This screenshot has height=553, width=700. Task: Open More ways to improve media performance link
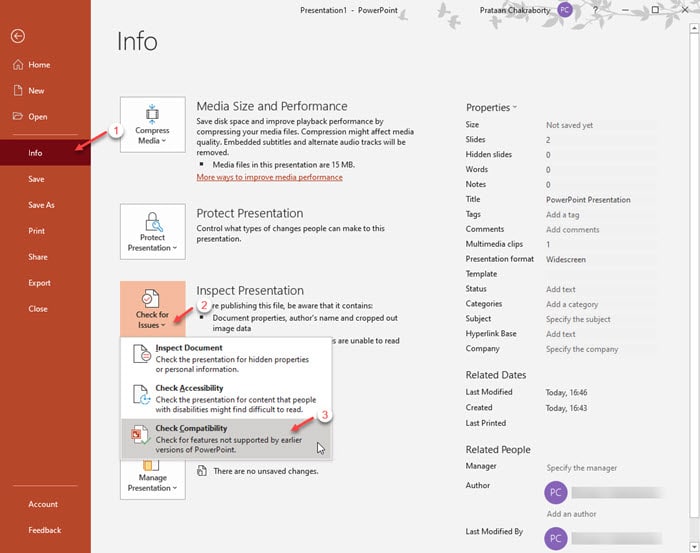pos(270,177)
